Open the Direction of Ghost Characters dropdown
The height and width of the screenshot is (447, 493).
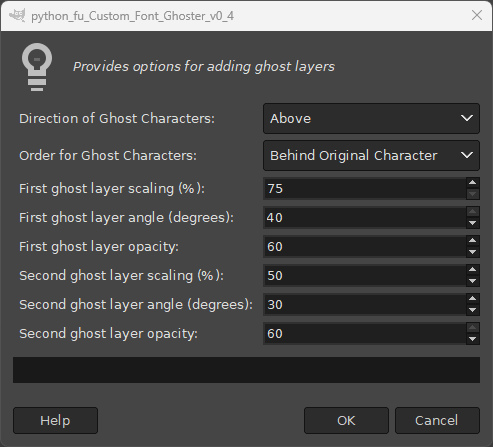(x=371, y=118)
